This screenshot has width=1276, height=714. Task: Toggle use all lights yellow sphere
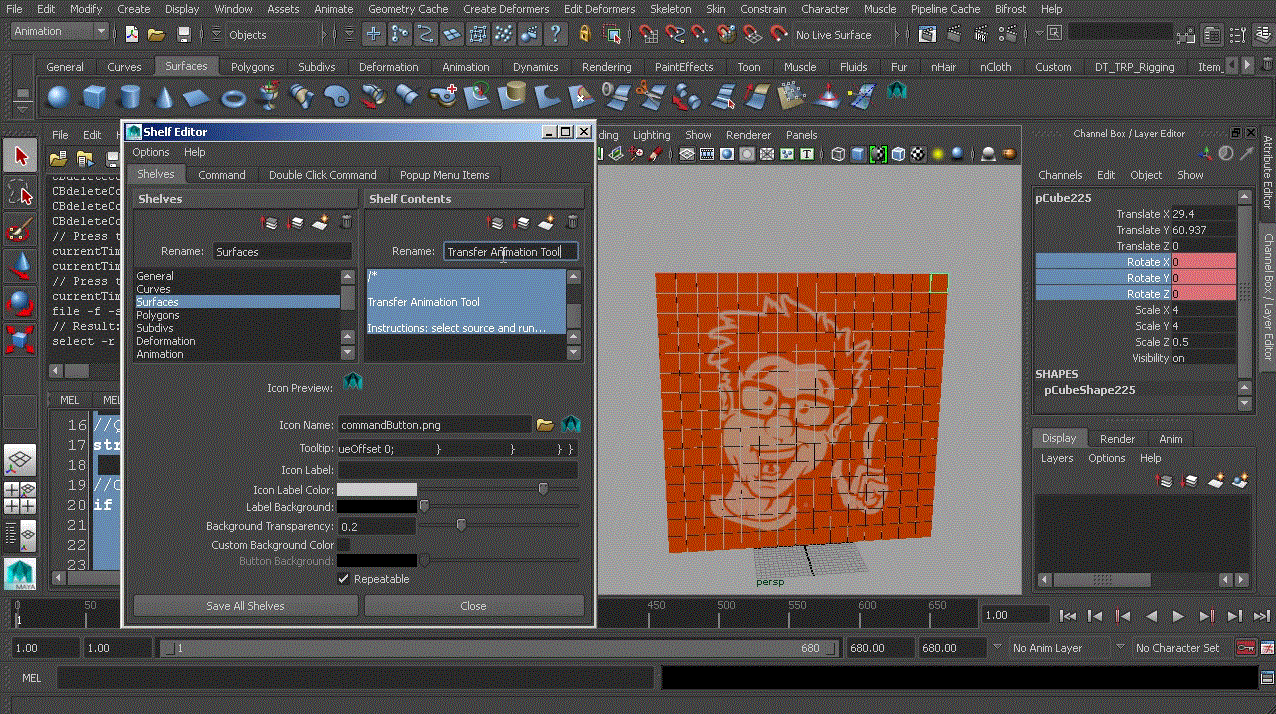[x=938, y=154]
